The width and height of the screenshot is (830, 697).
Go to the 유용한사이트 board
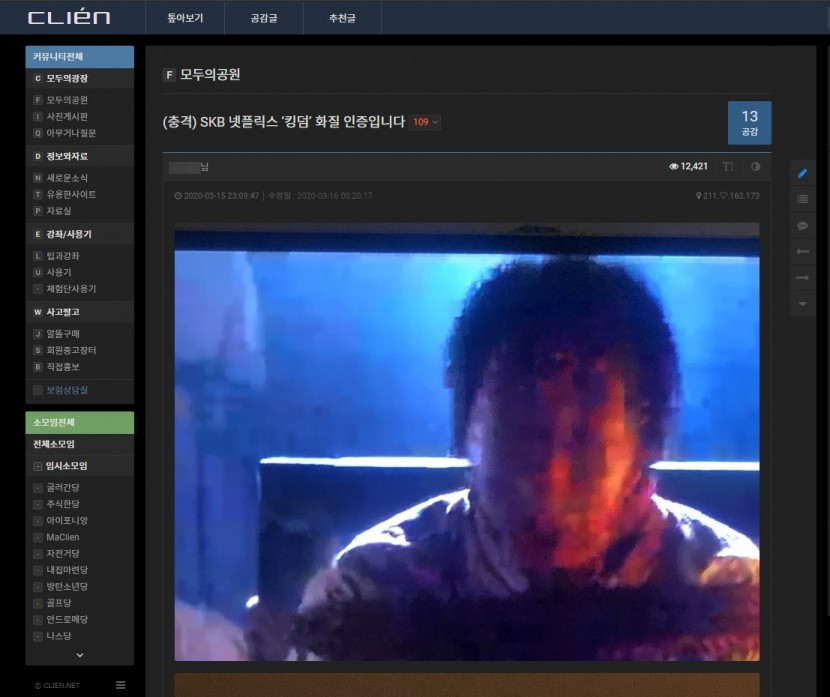[71, 194]
